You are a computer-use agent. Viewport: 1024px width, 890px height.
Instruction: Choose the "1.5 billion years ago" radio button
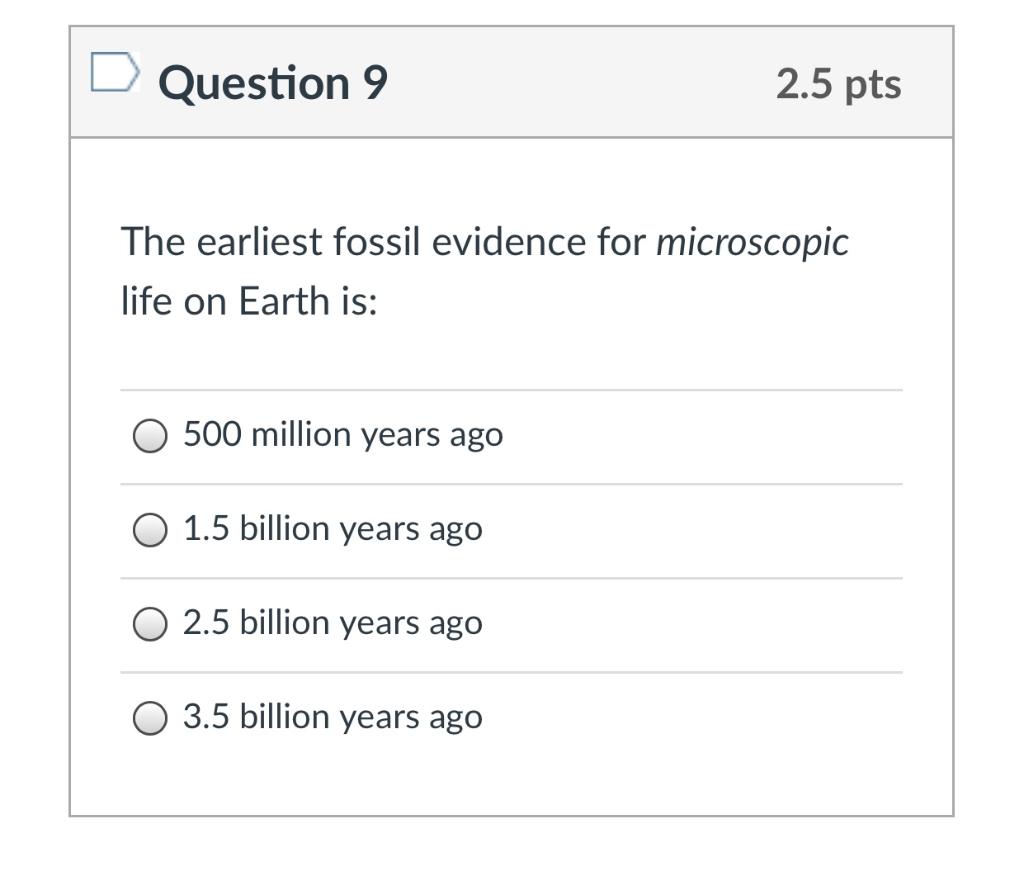(150, 530)
